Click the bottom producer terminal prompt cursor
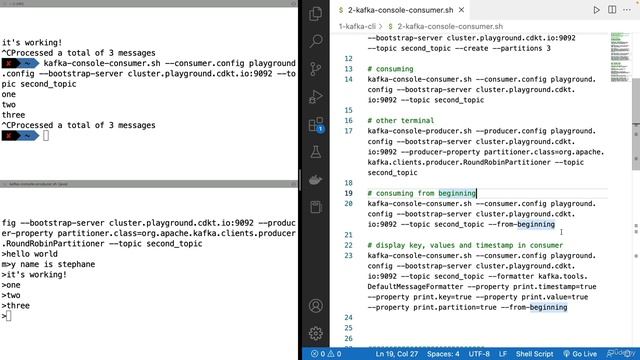 pos(9,316)
